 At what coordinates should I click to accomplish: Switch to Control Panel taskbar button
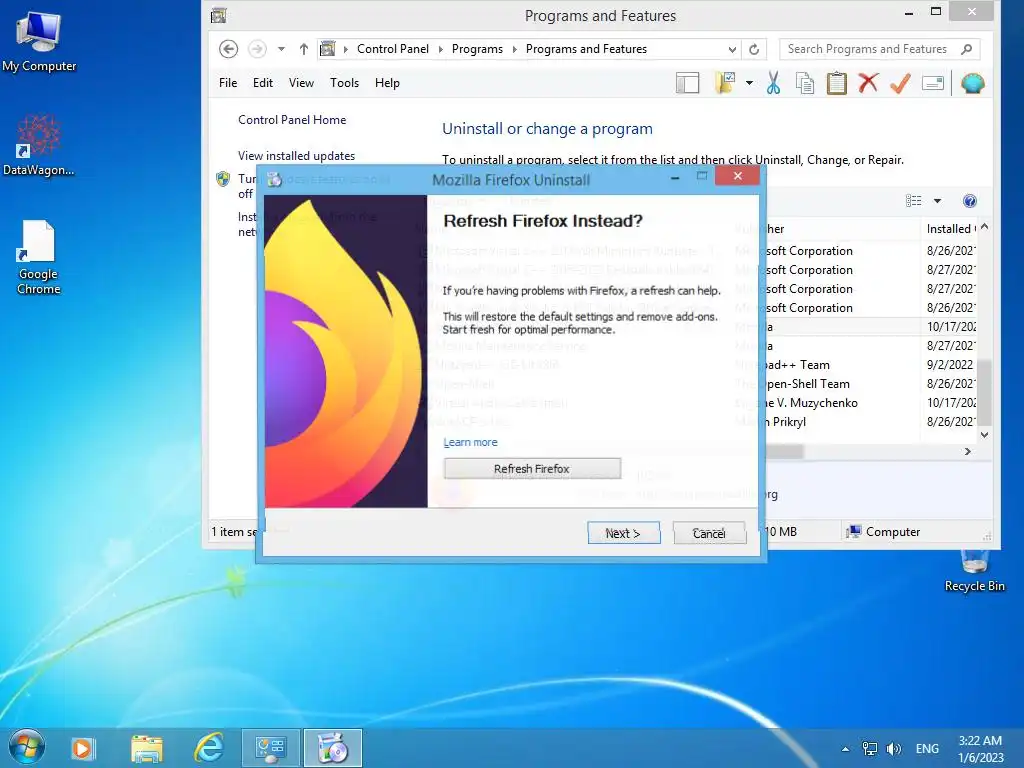[270, 748]
